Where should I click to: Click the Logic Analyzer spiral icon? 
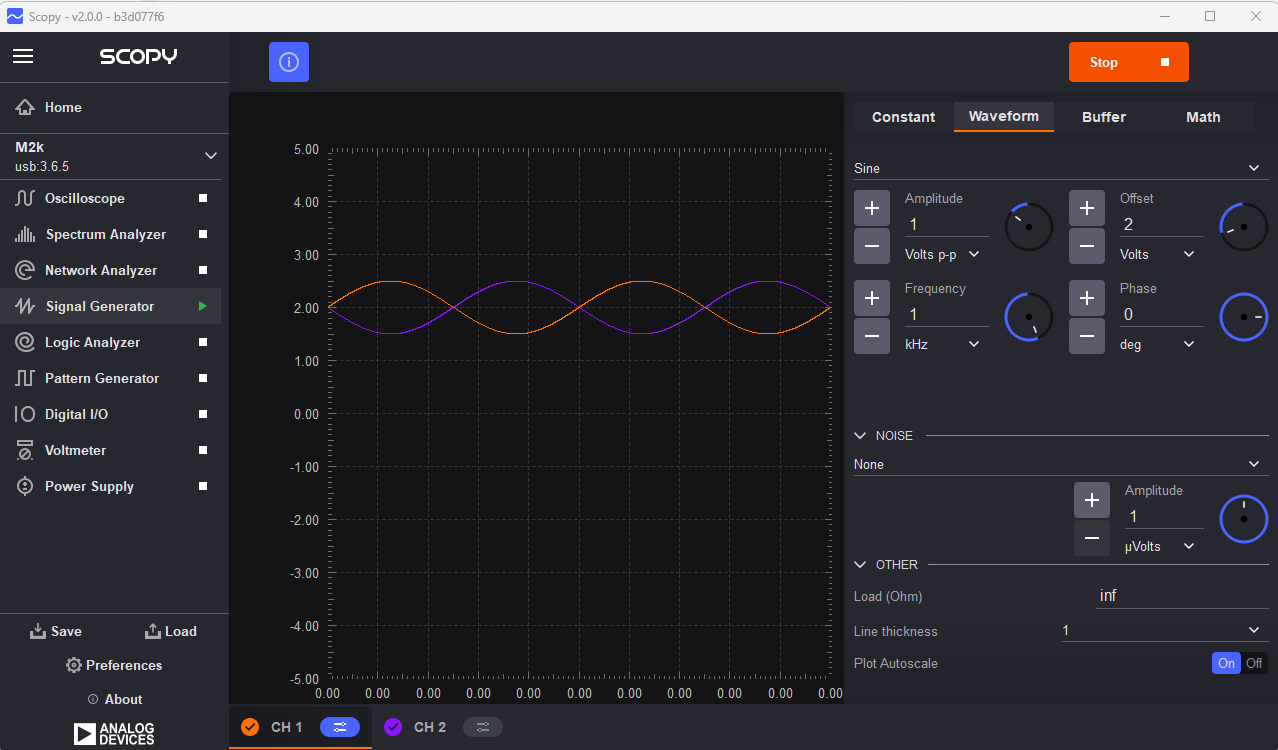[25, 342]
